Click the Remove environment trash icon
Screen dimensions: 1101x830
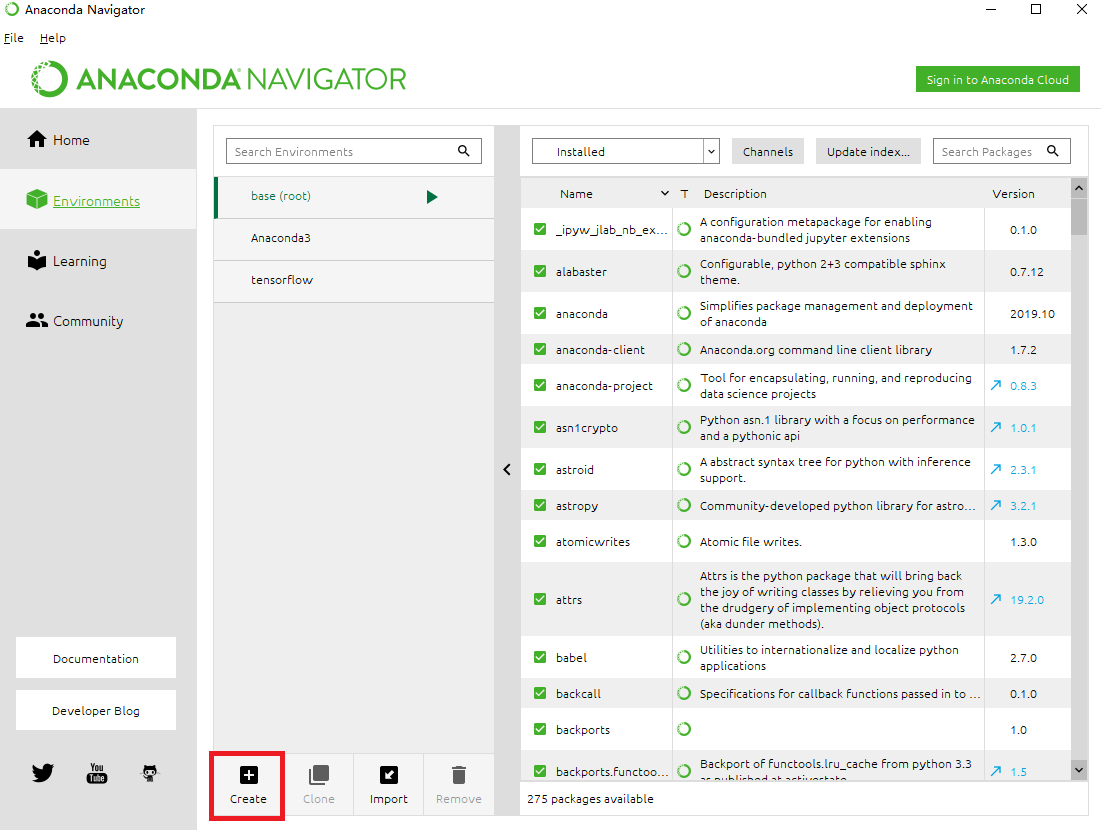(x=459, y=775)
